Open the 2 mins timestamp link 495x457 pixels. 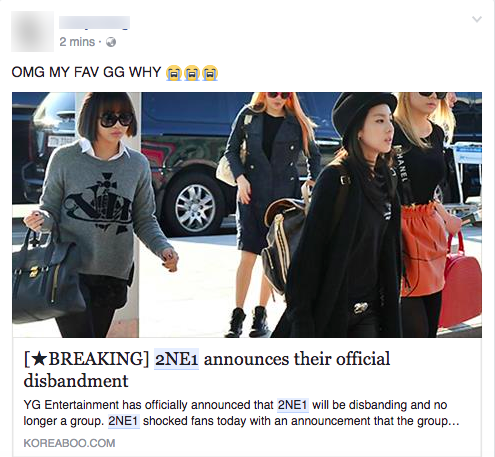tap(77, 42)
